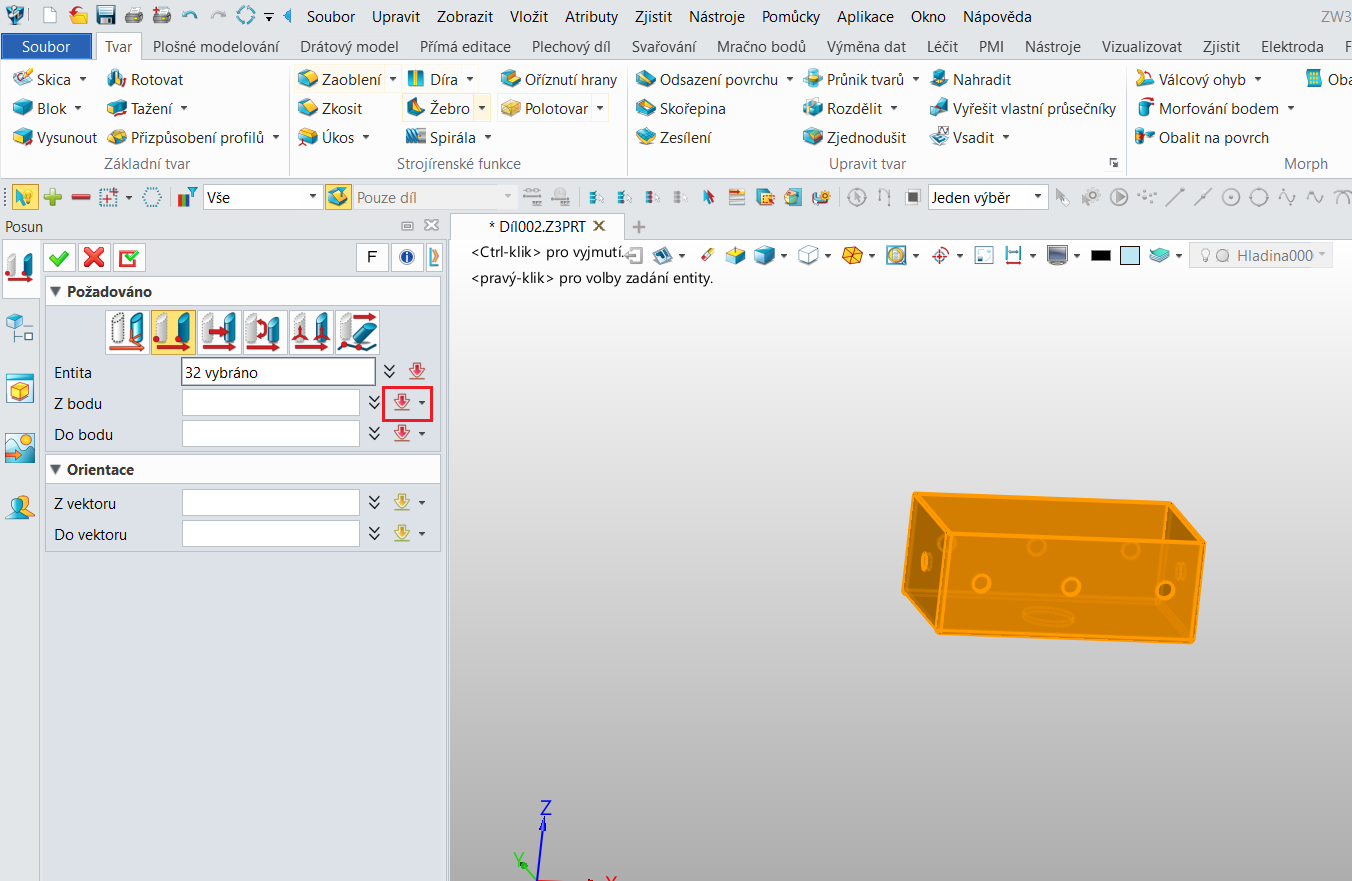The image size is (1352, 881).
Task: Switch to the Plošné modelování ribbon tab
Action: pyautogui.click(x=216, y=46)
